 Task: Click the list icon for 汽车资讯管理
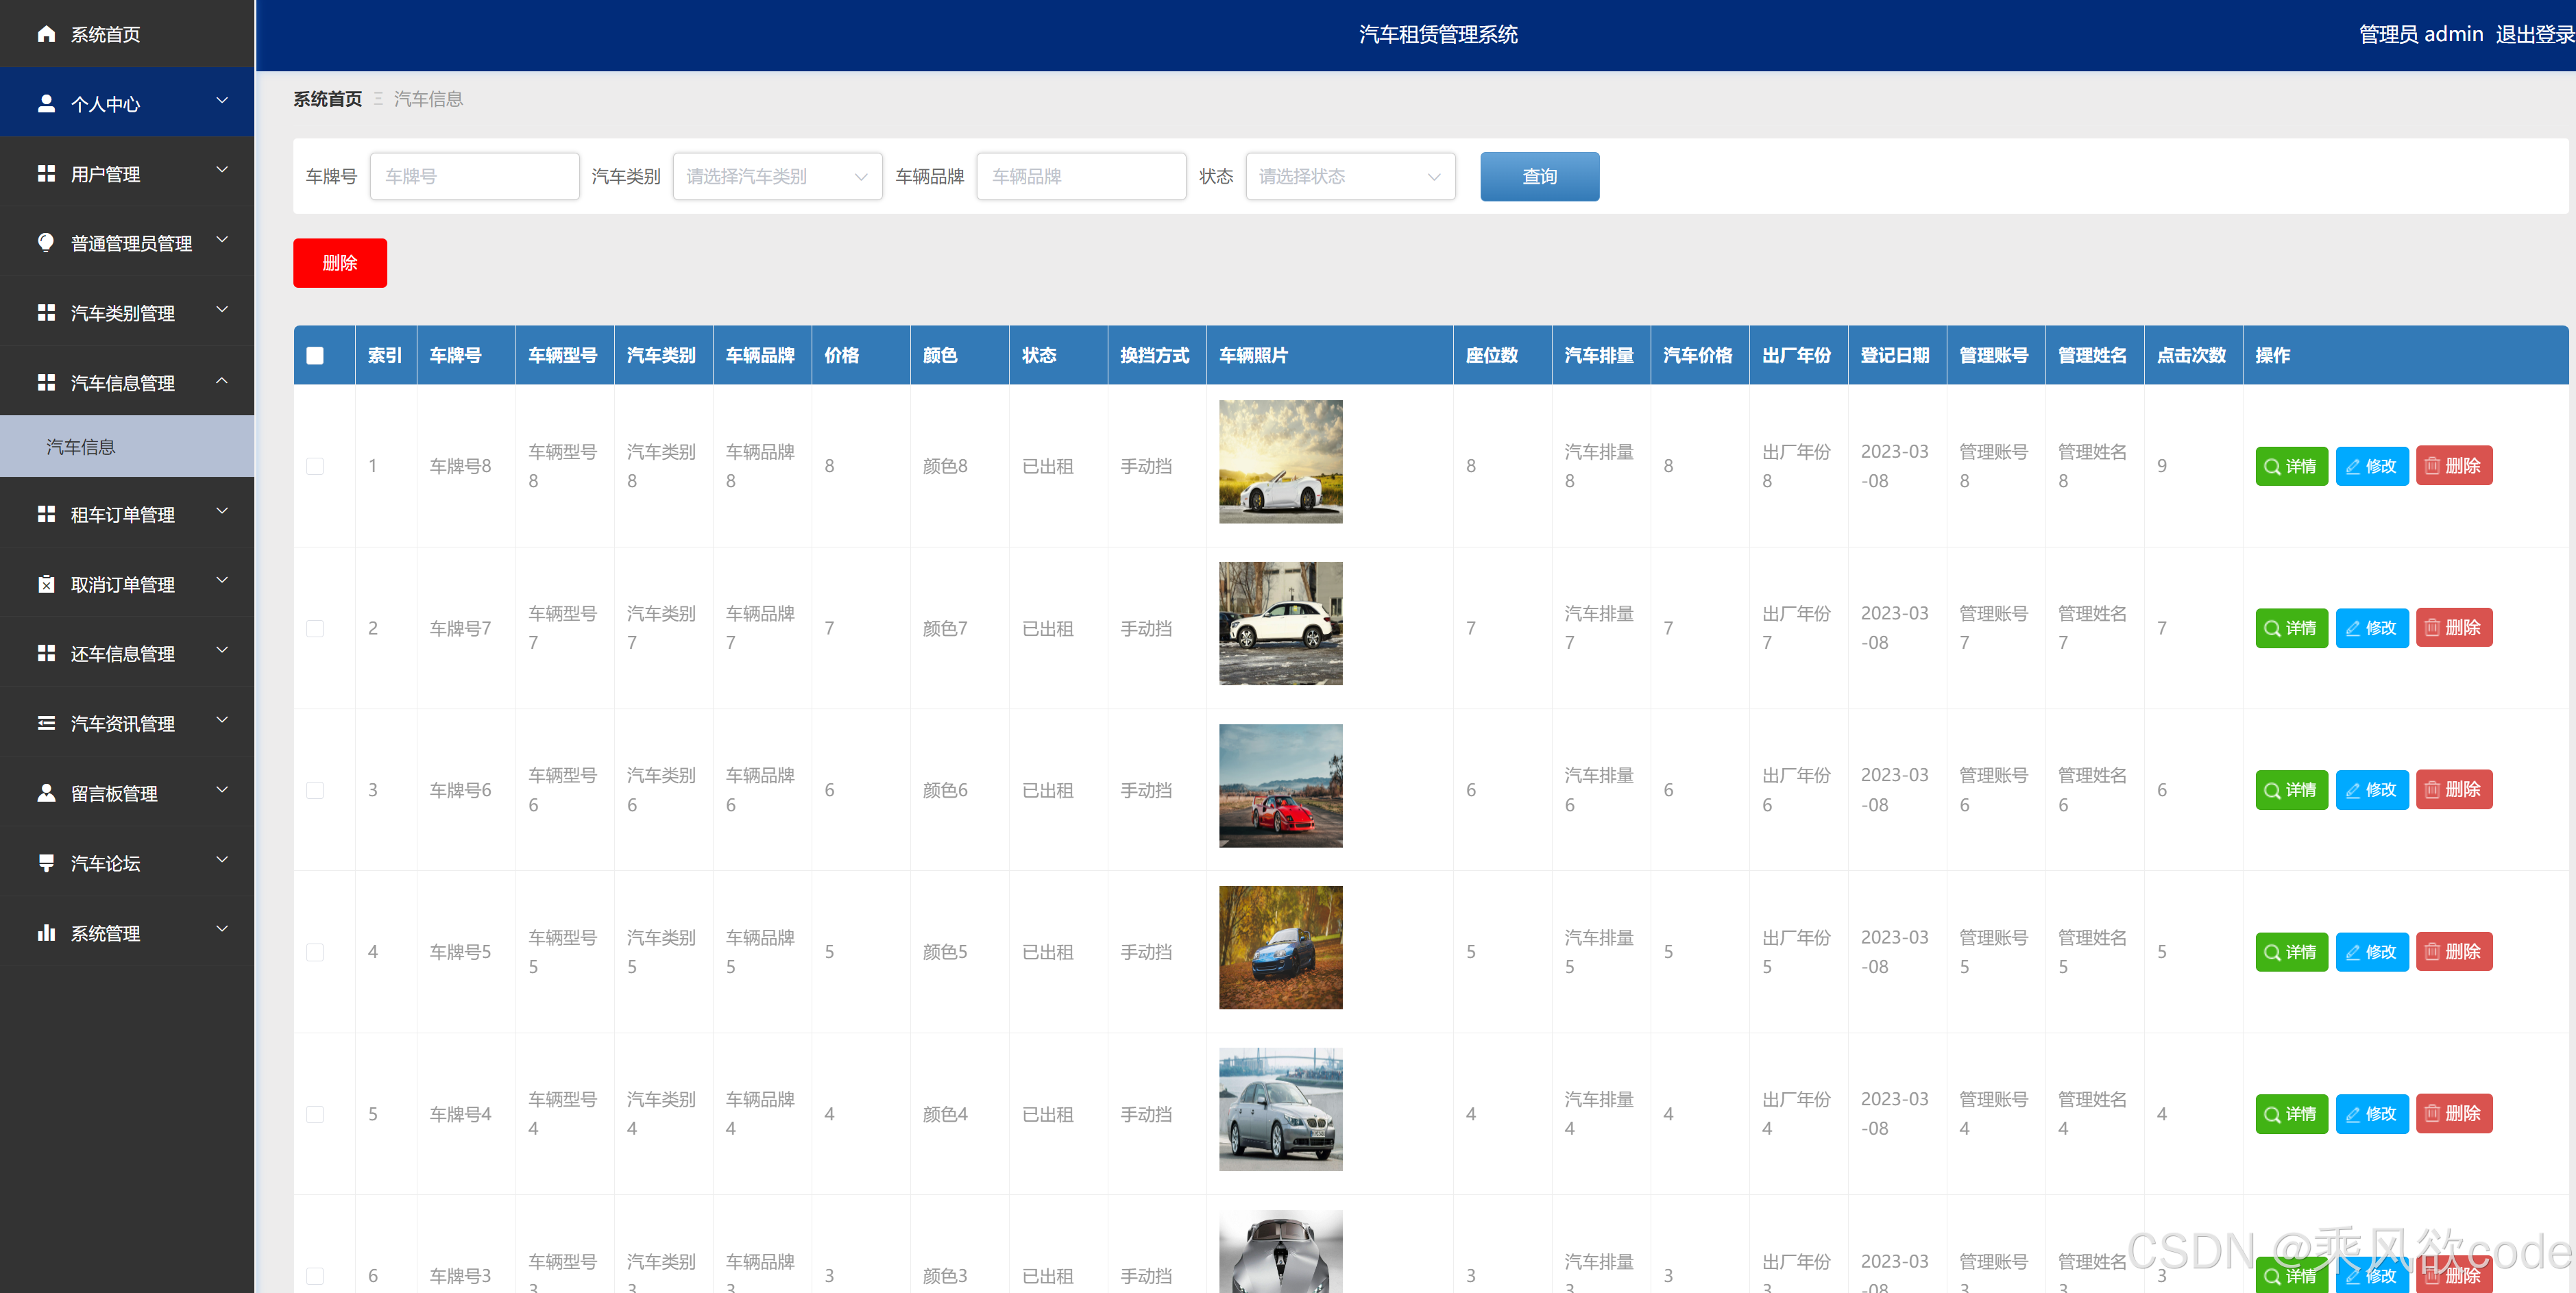click(x=46, y=723)
